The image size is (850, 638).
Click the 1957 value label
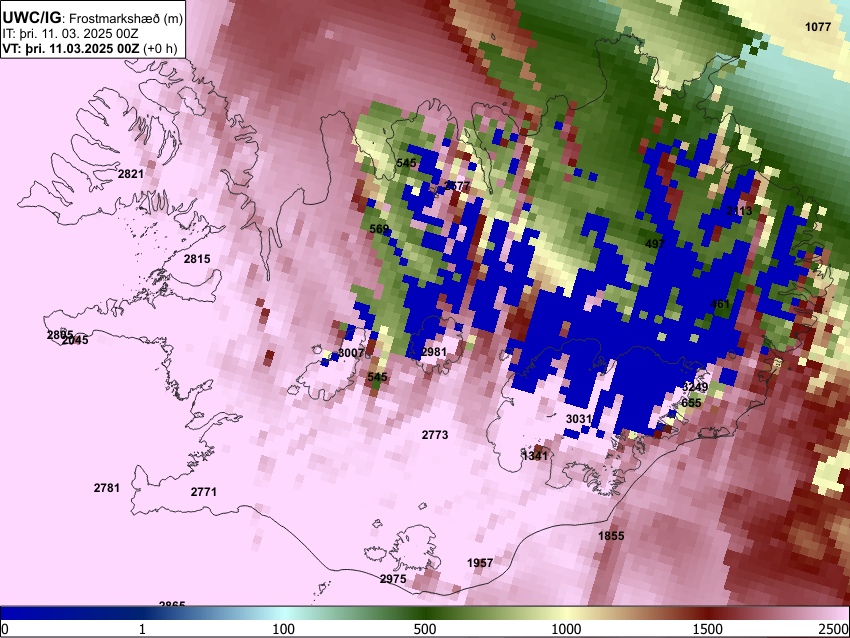[x=480, y=563]
